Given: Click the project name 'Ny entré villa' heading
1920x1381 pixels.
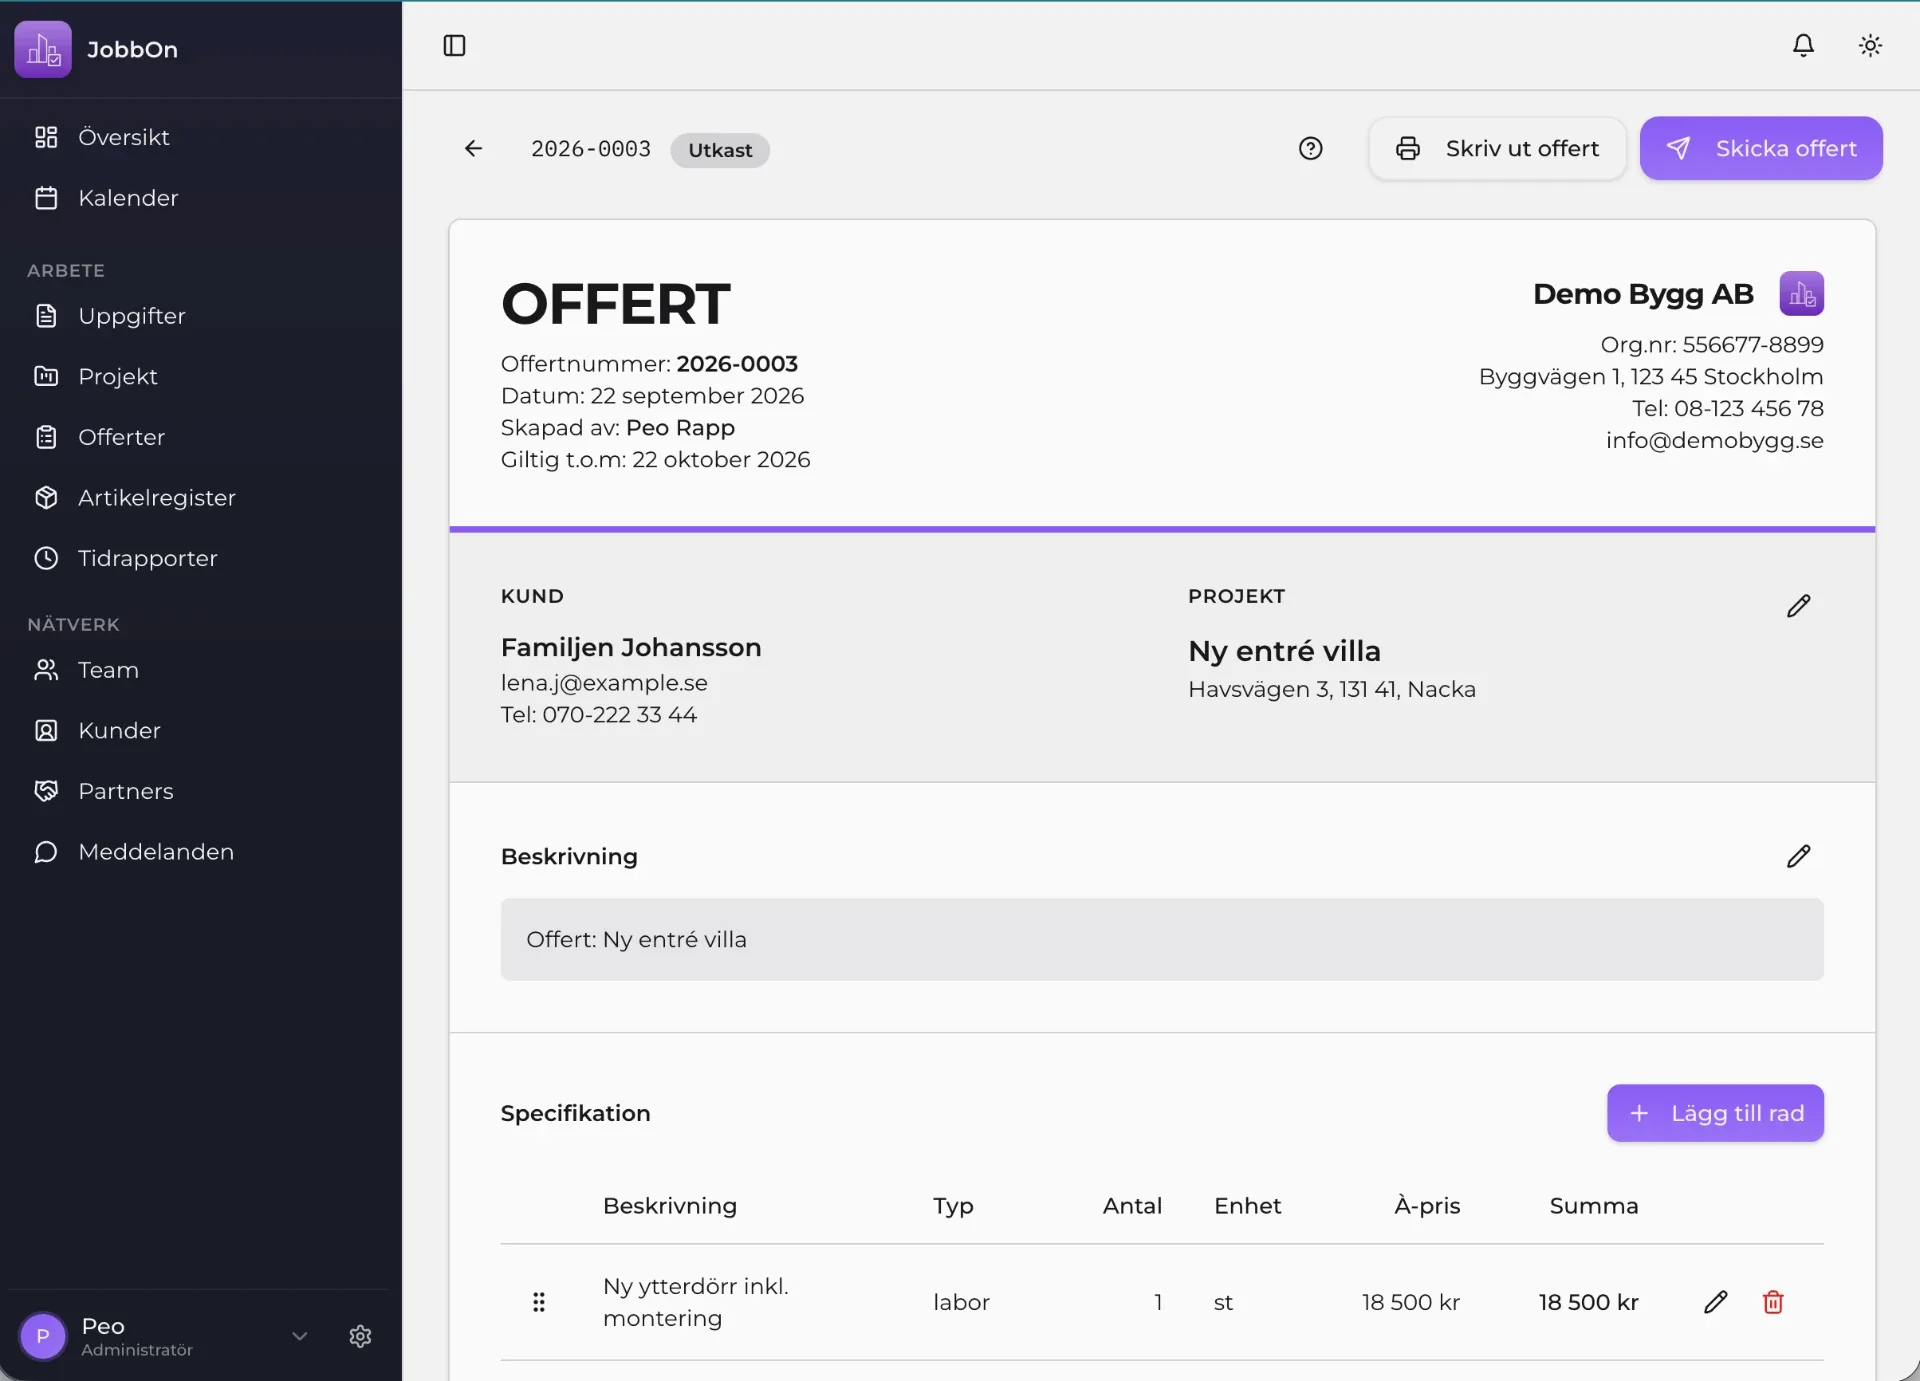Looking at the screenshot, I should click(1284, 651).
